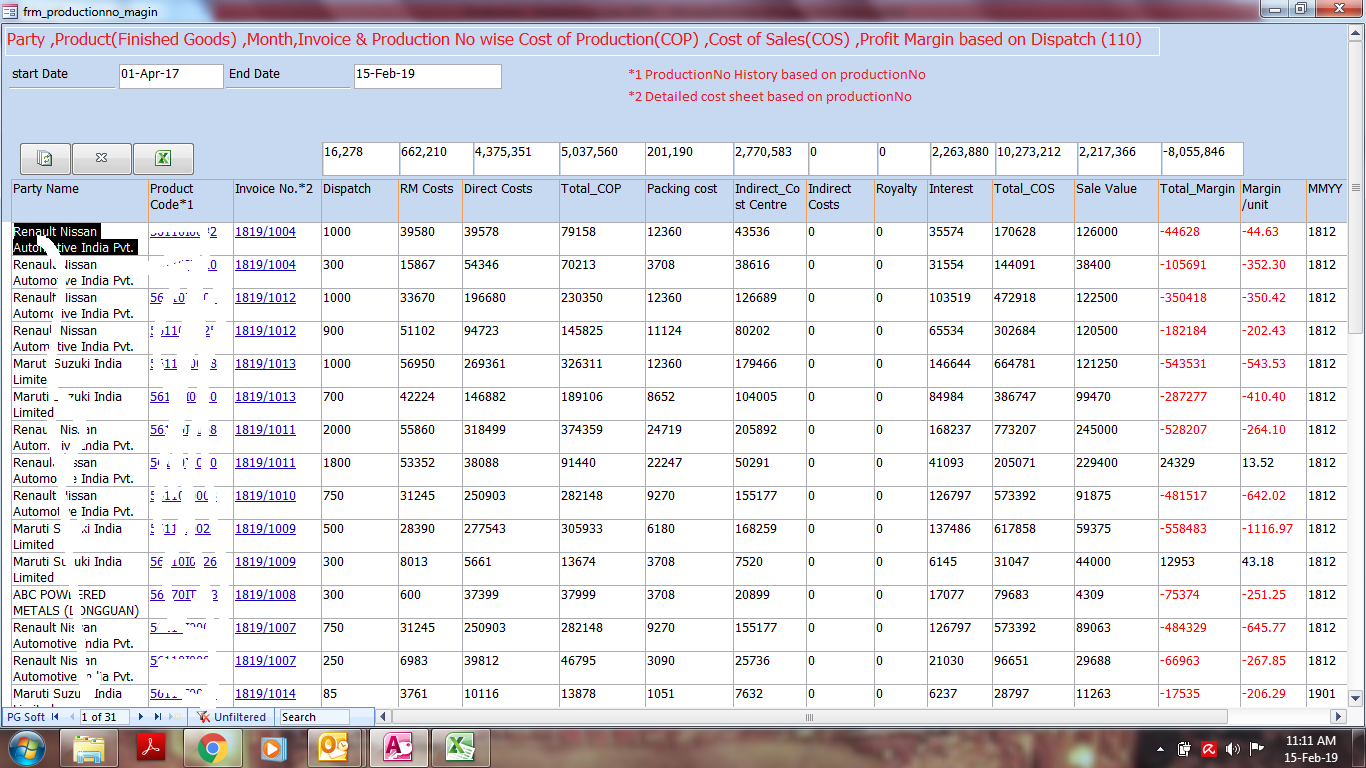This screenshot has width=1366, height=768.
Task: Go to first record navigation arrow
Action: pos(56,717)
